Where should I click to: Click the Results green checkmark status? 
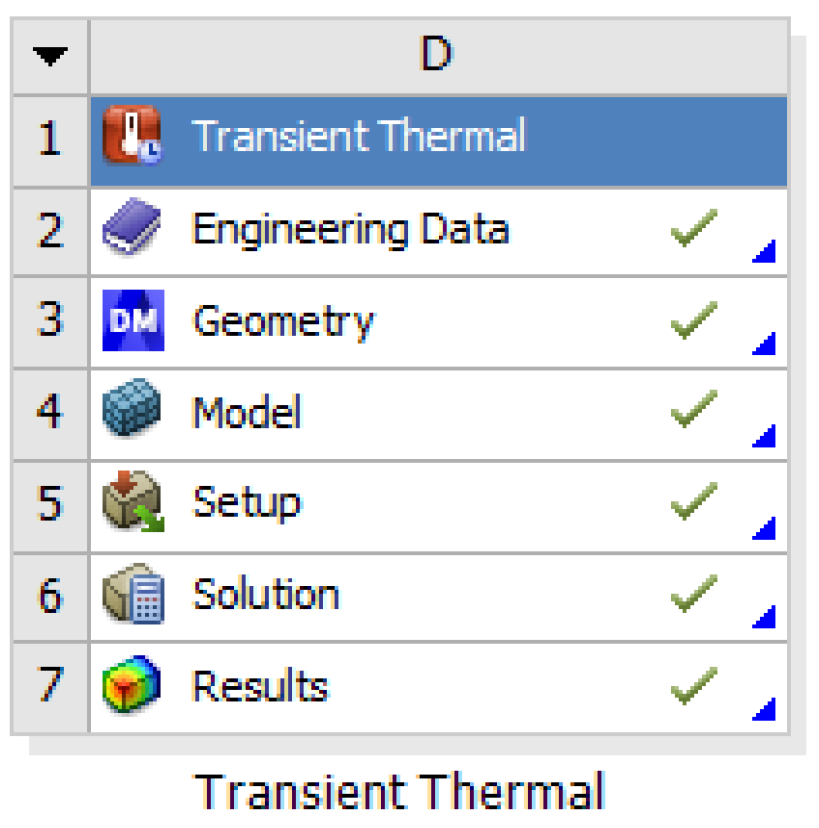click(x=693, y=686)
